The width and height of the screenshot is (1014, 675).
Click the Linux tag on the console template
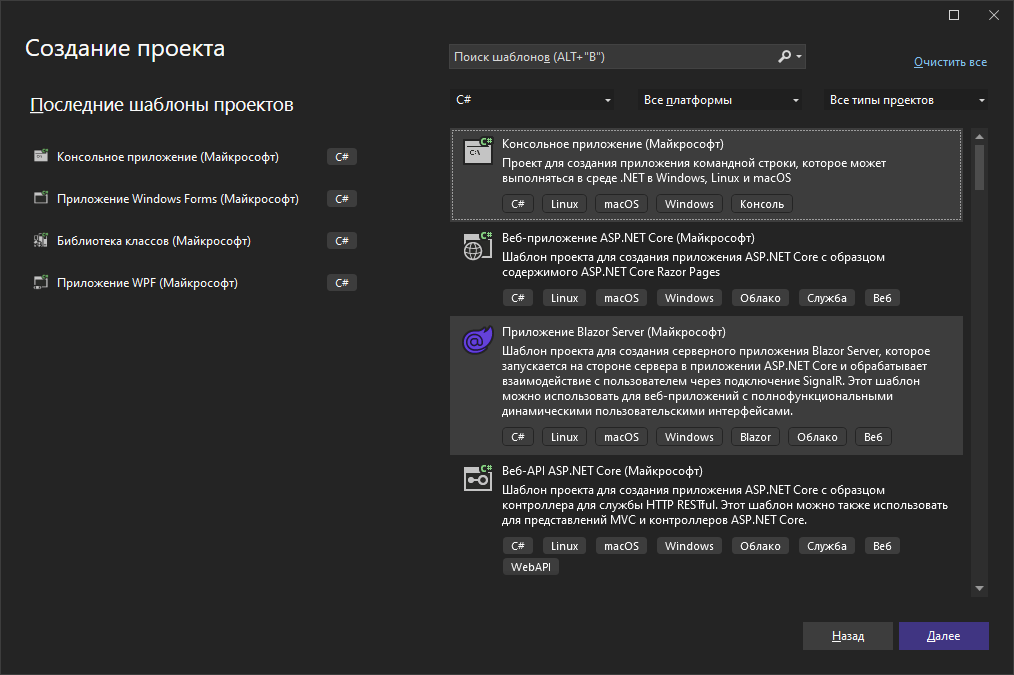pos(565,204)
